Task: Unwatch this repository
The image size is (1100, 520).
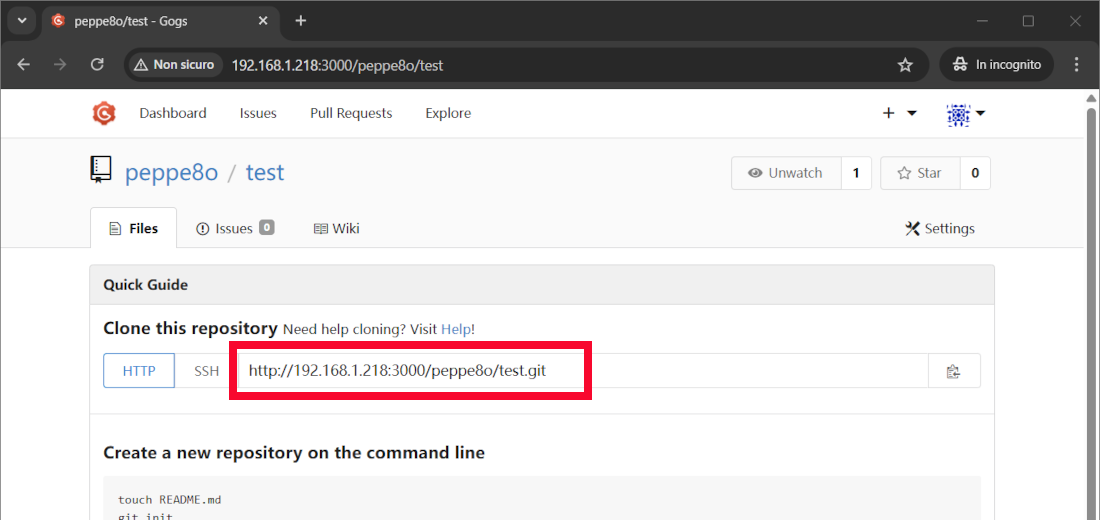Action: pyautogui.click(x=786, y=173)
